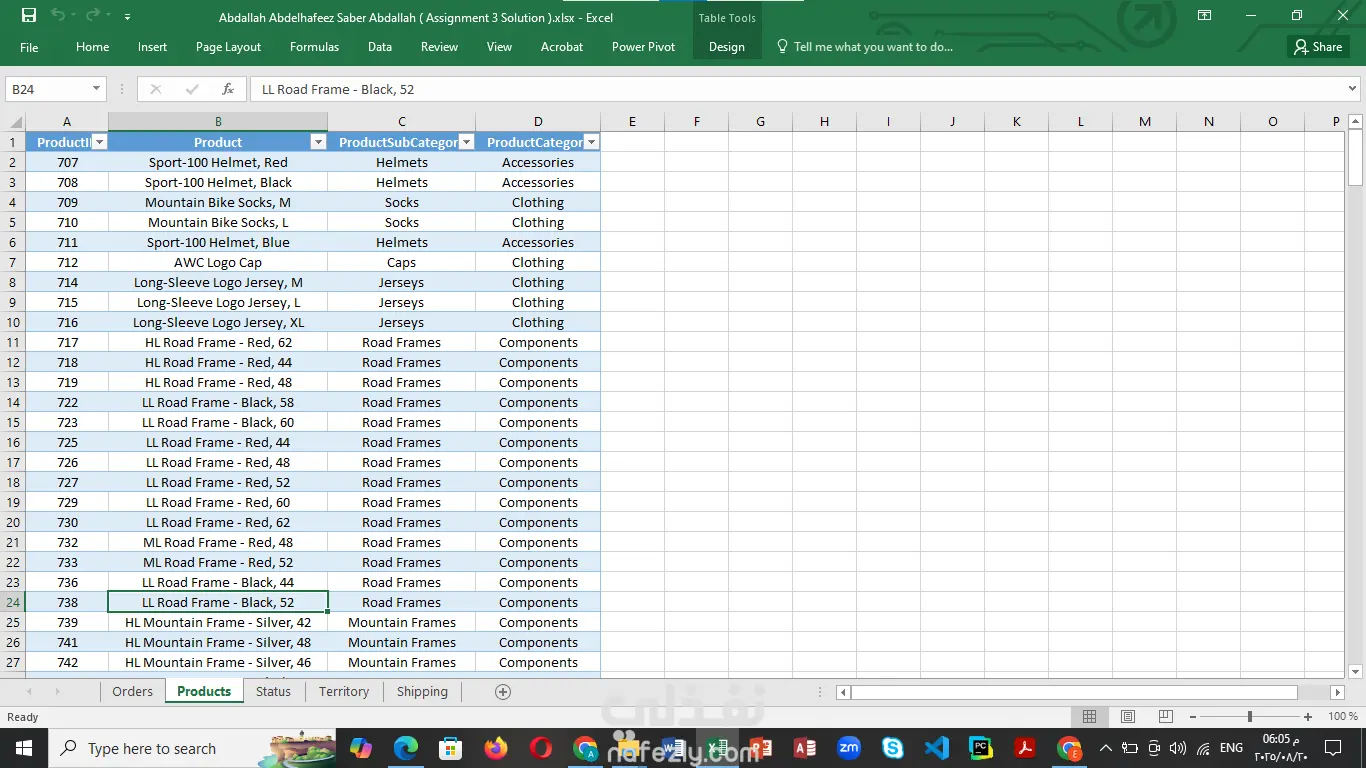Open Visual Studio Code from taskbar

pyautogui.click(x=936, y=748)
